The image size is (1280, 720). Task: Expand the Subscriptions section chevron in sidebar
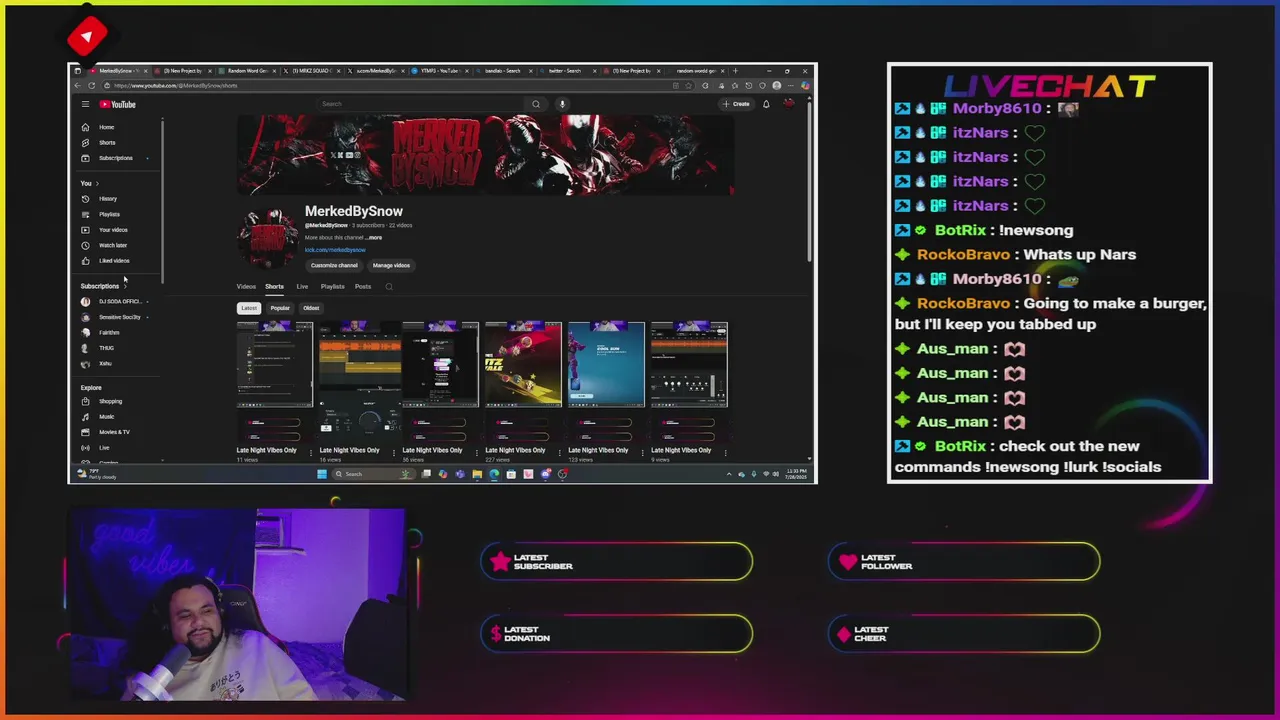tap(125, 286)
